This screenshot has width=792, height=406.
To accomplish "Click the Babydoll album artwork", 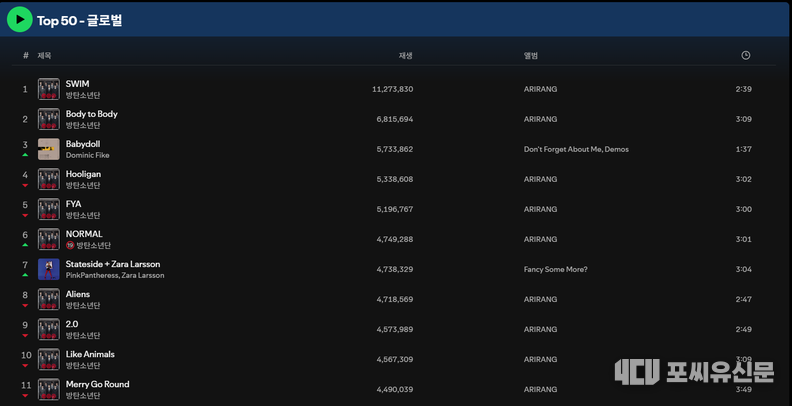I will [x=49, y=149].
